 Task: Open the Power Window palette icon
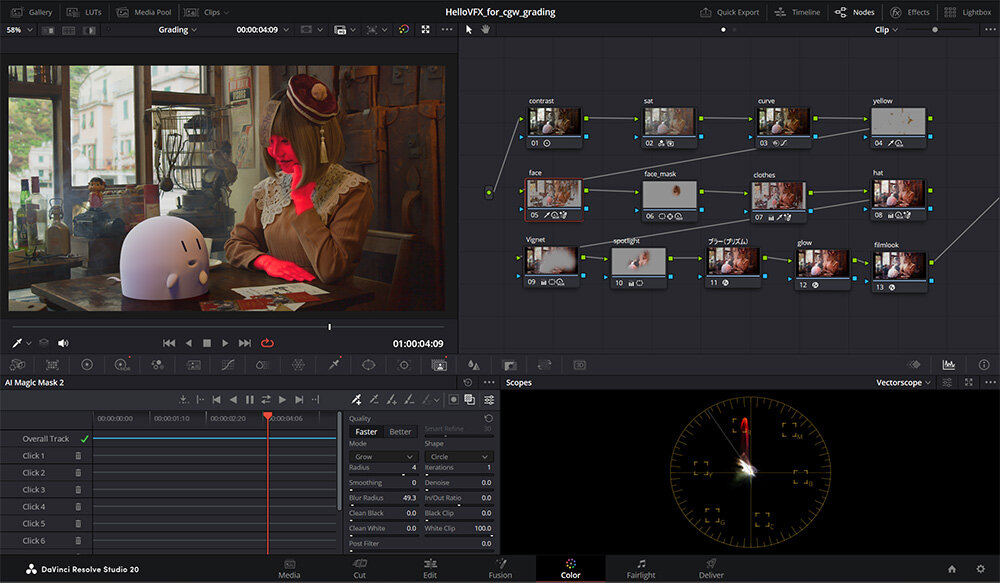click(368, 365)
